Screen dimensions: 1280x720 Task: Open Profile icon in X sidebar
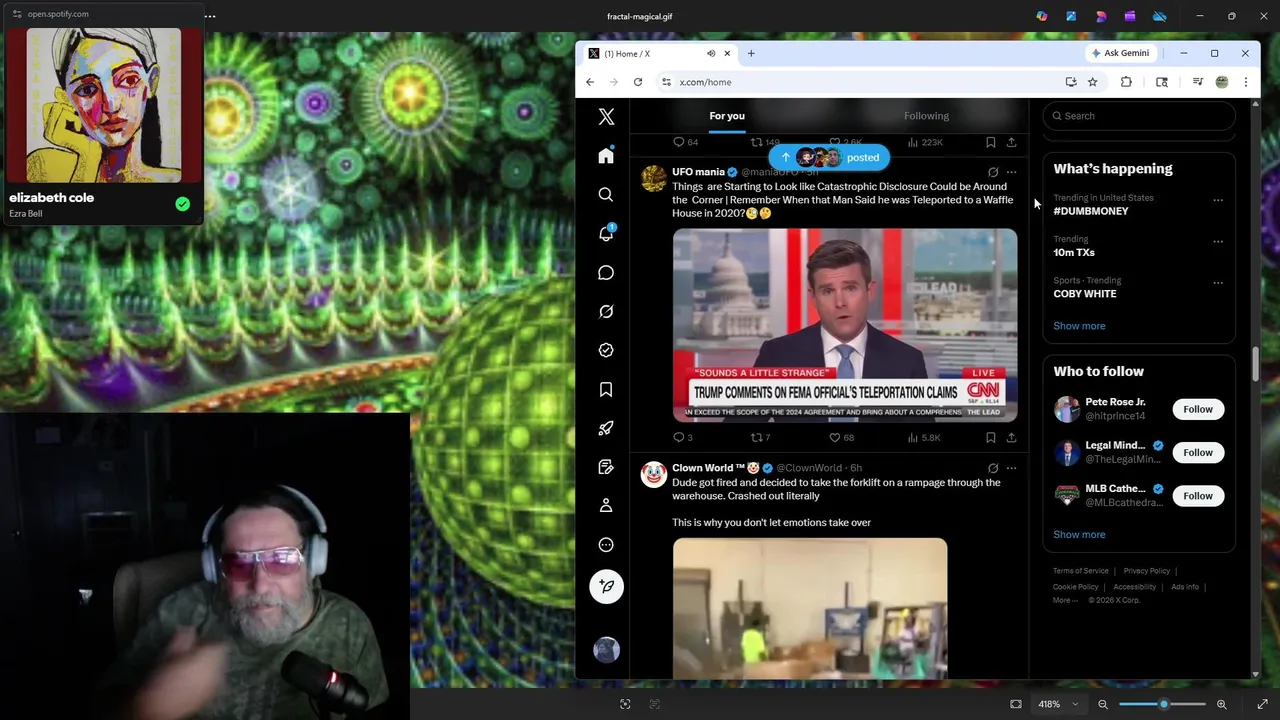point(606,506)
